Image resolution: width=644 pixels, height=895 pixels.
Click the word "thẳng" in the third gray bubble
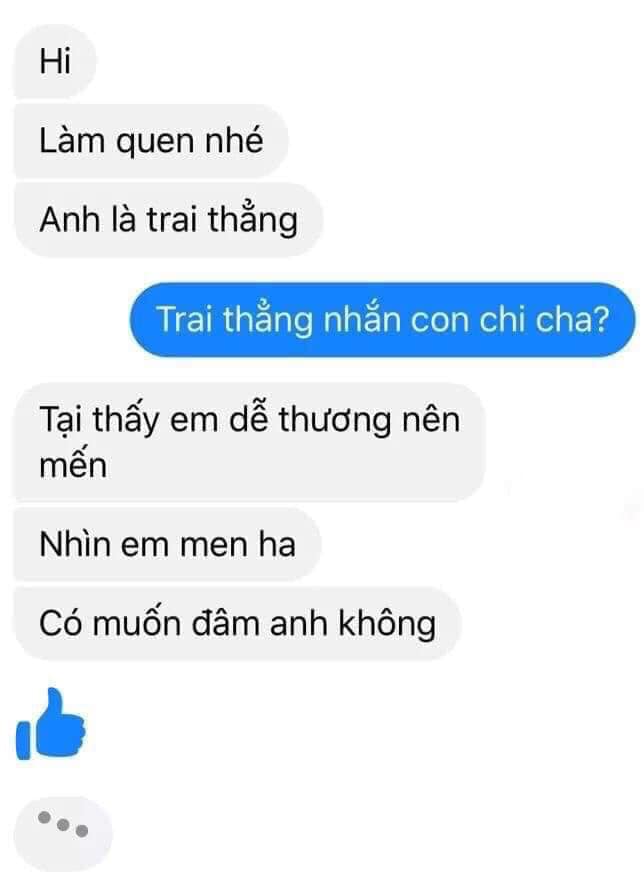(x=252, y=220)
